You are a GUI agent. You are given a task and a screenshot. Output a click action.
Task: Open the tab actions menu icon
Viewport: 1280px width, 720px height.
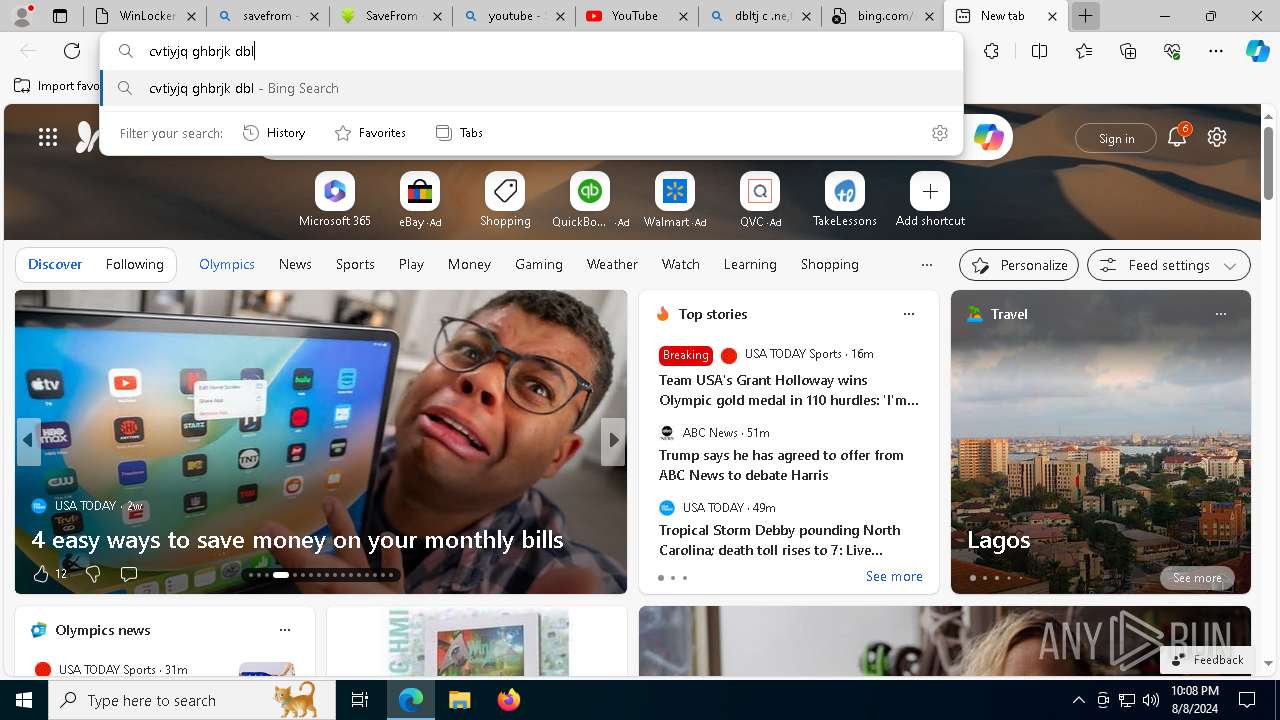(x=60, y=16)
